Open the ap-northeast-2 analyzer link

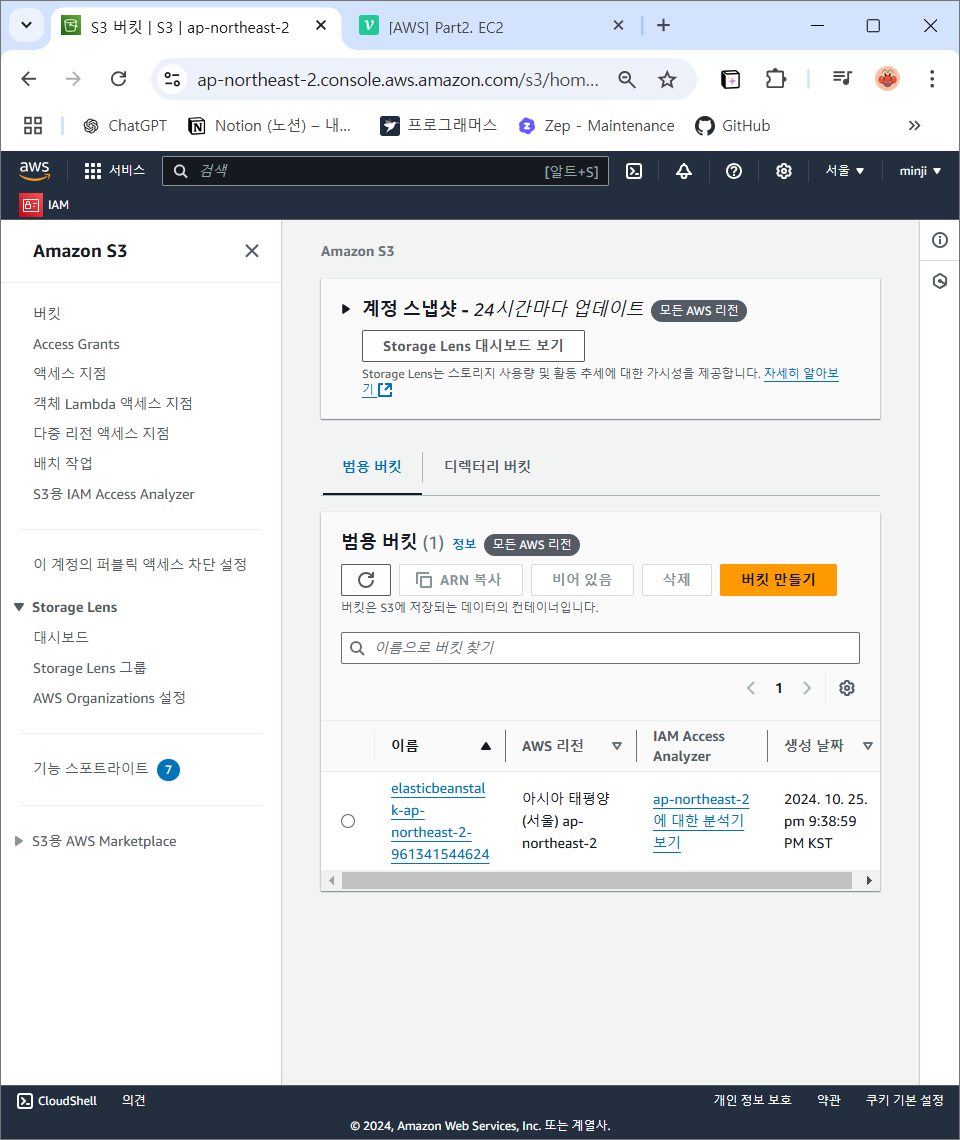(701, 821)
